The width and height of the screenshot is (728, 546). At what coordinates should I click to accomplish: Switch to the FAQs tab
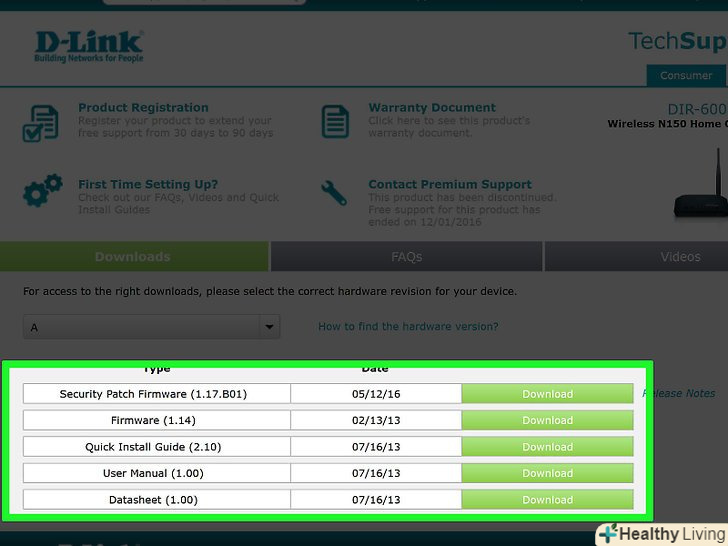click(x=406, y=256)
